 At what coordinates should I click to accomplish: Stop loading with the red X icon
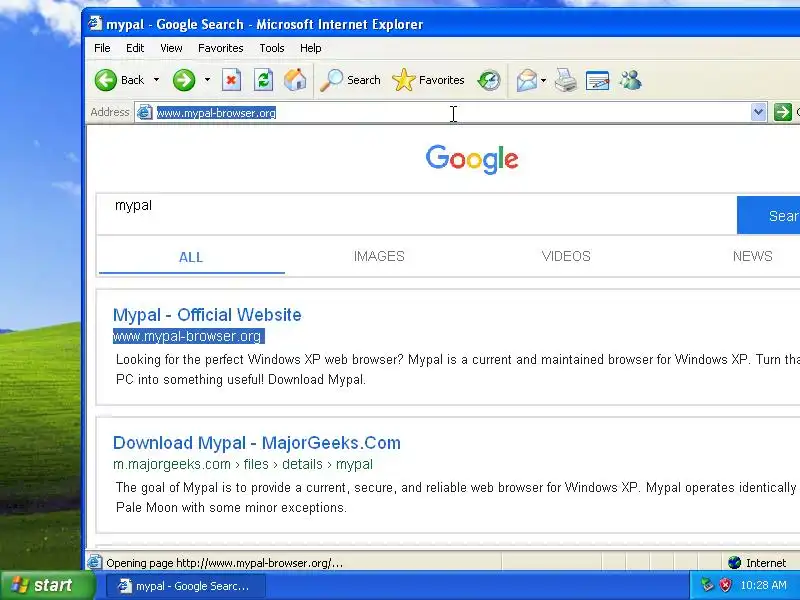[231, 80]
